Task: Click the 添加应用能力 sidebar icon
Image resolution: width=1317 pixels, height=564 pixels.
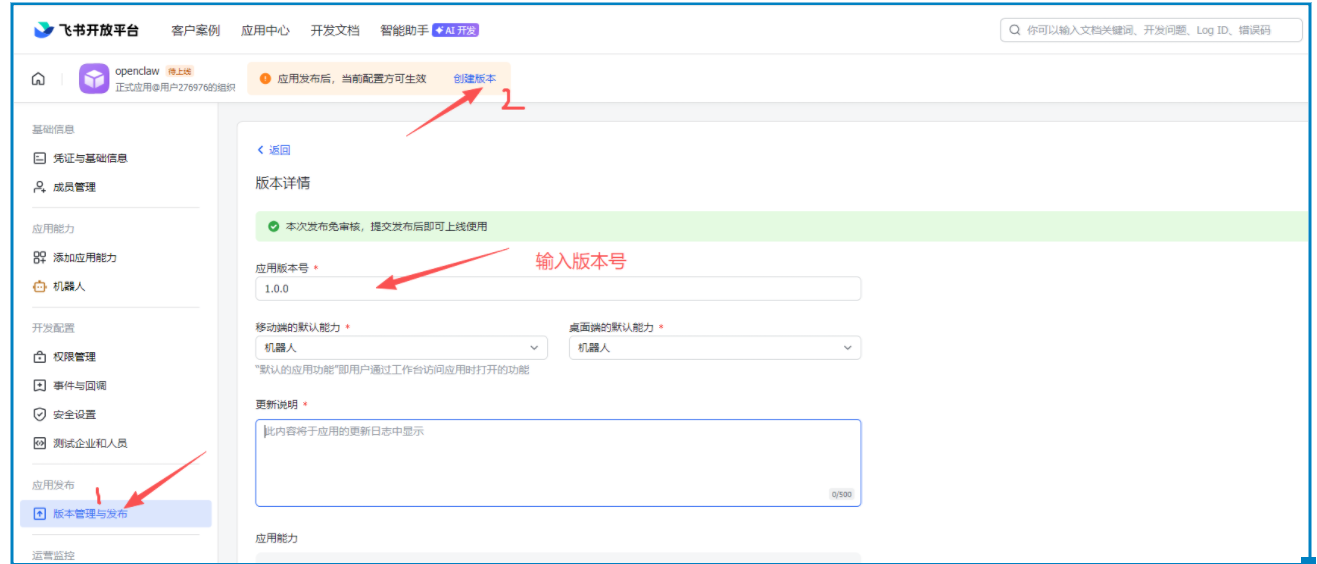Action: click(40, 257)
